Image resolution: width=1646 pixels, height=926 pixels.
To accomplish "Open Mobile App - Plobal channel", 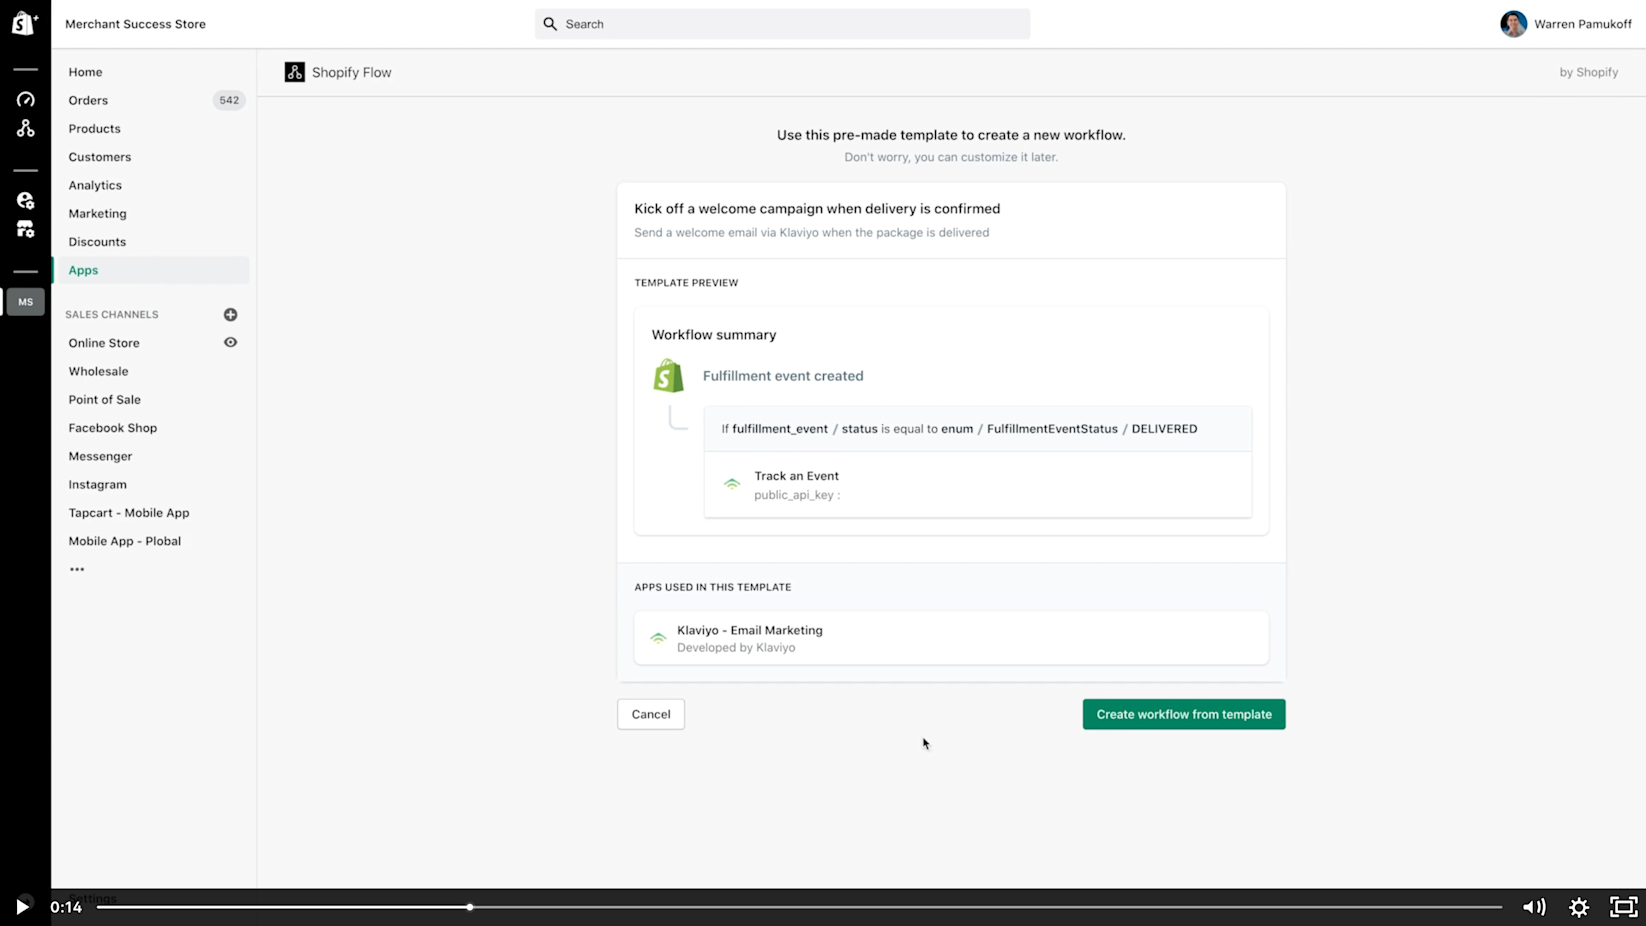I will pyautogui.click(x=124, y=541).
